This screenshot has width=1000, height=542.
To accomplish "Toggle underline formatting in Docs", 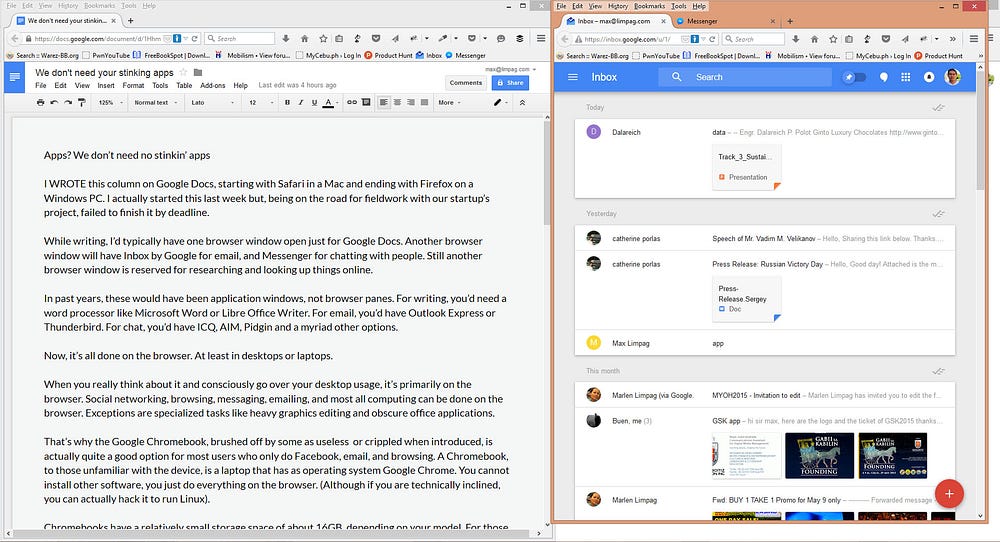I will coord(314,102).
